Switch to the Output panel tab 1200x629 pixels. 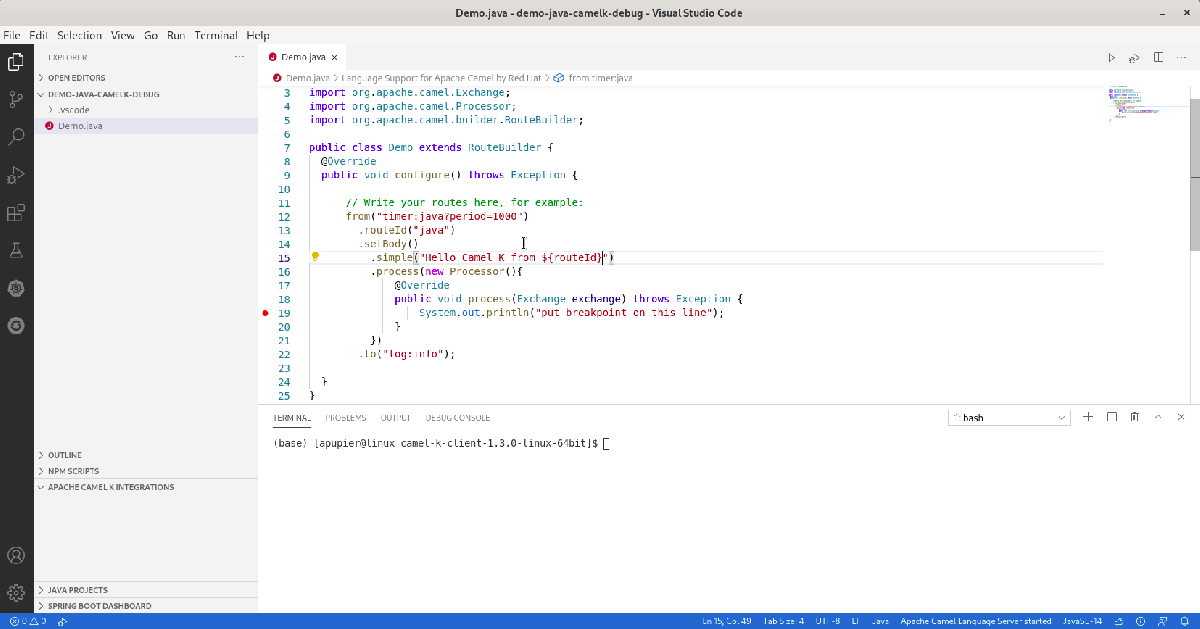click(396, 417)
